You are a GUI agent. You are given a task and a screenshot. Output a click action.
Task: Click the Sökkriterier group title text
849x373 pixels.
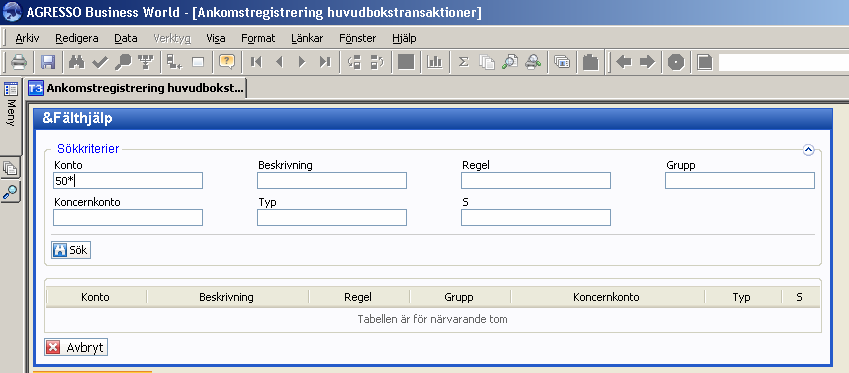[88, 148]
